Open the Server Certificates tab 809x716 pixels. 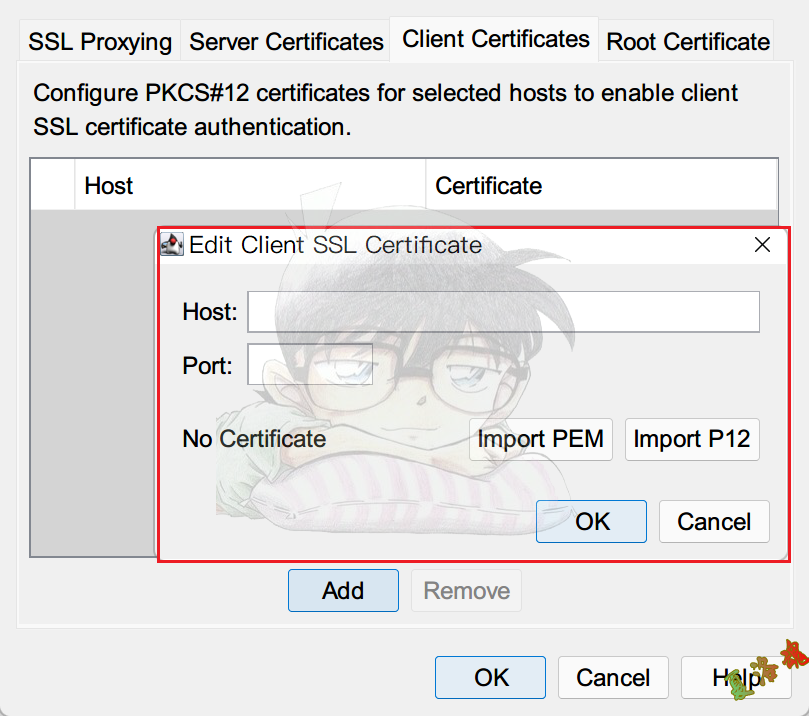point(286,42)
